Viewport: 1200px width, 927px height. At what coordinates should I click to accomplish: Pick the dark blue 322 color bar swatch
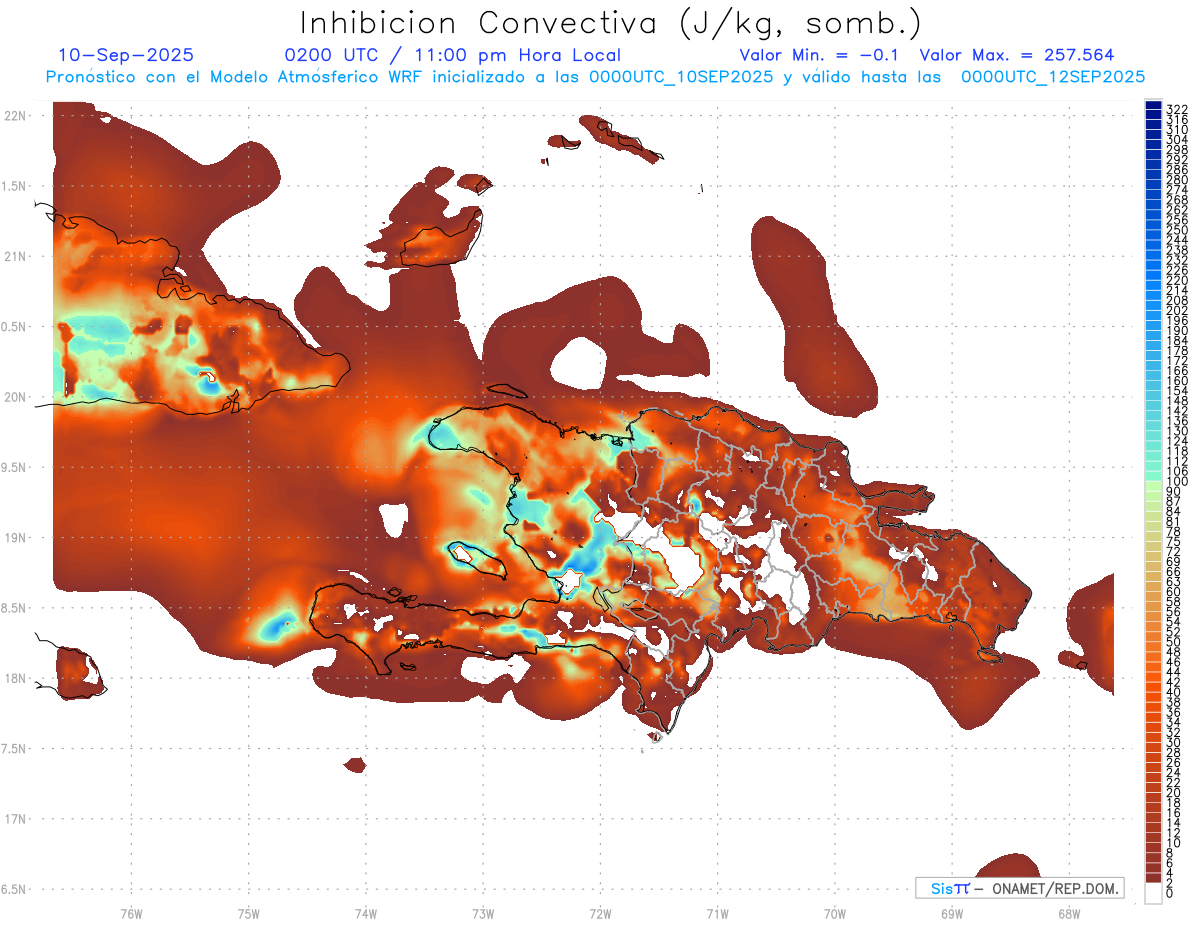click(1153, 107)
